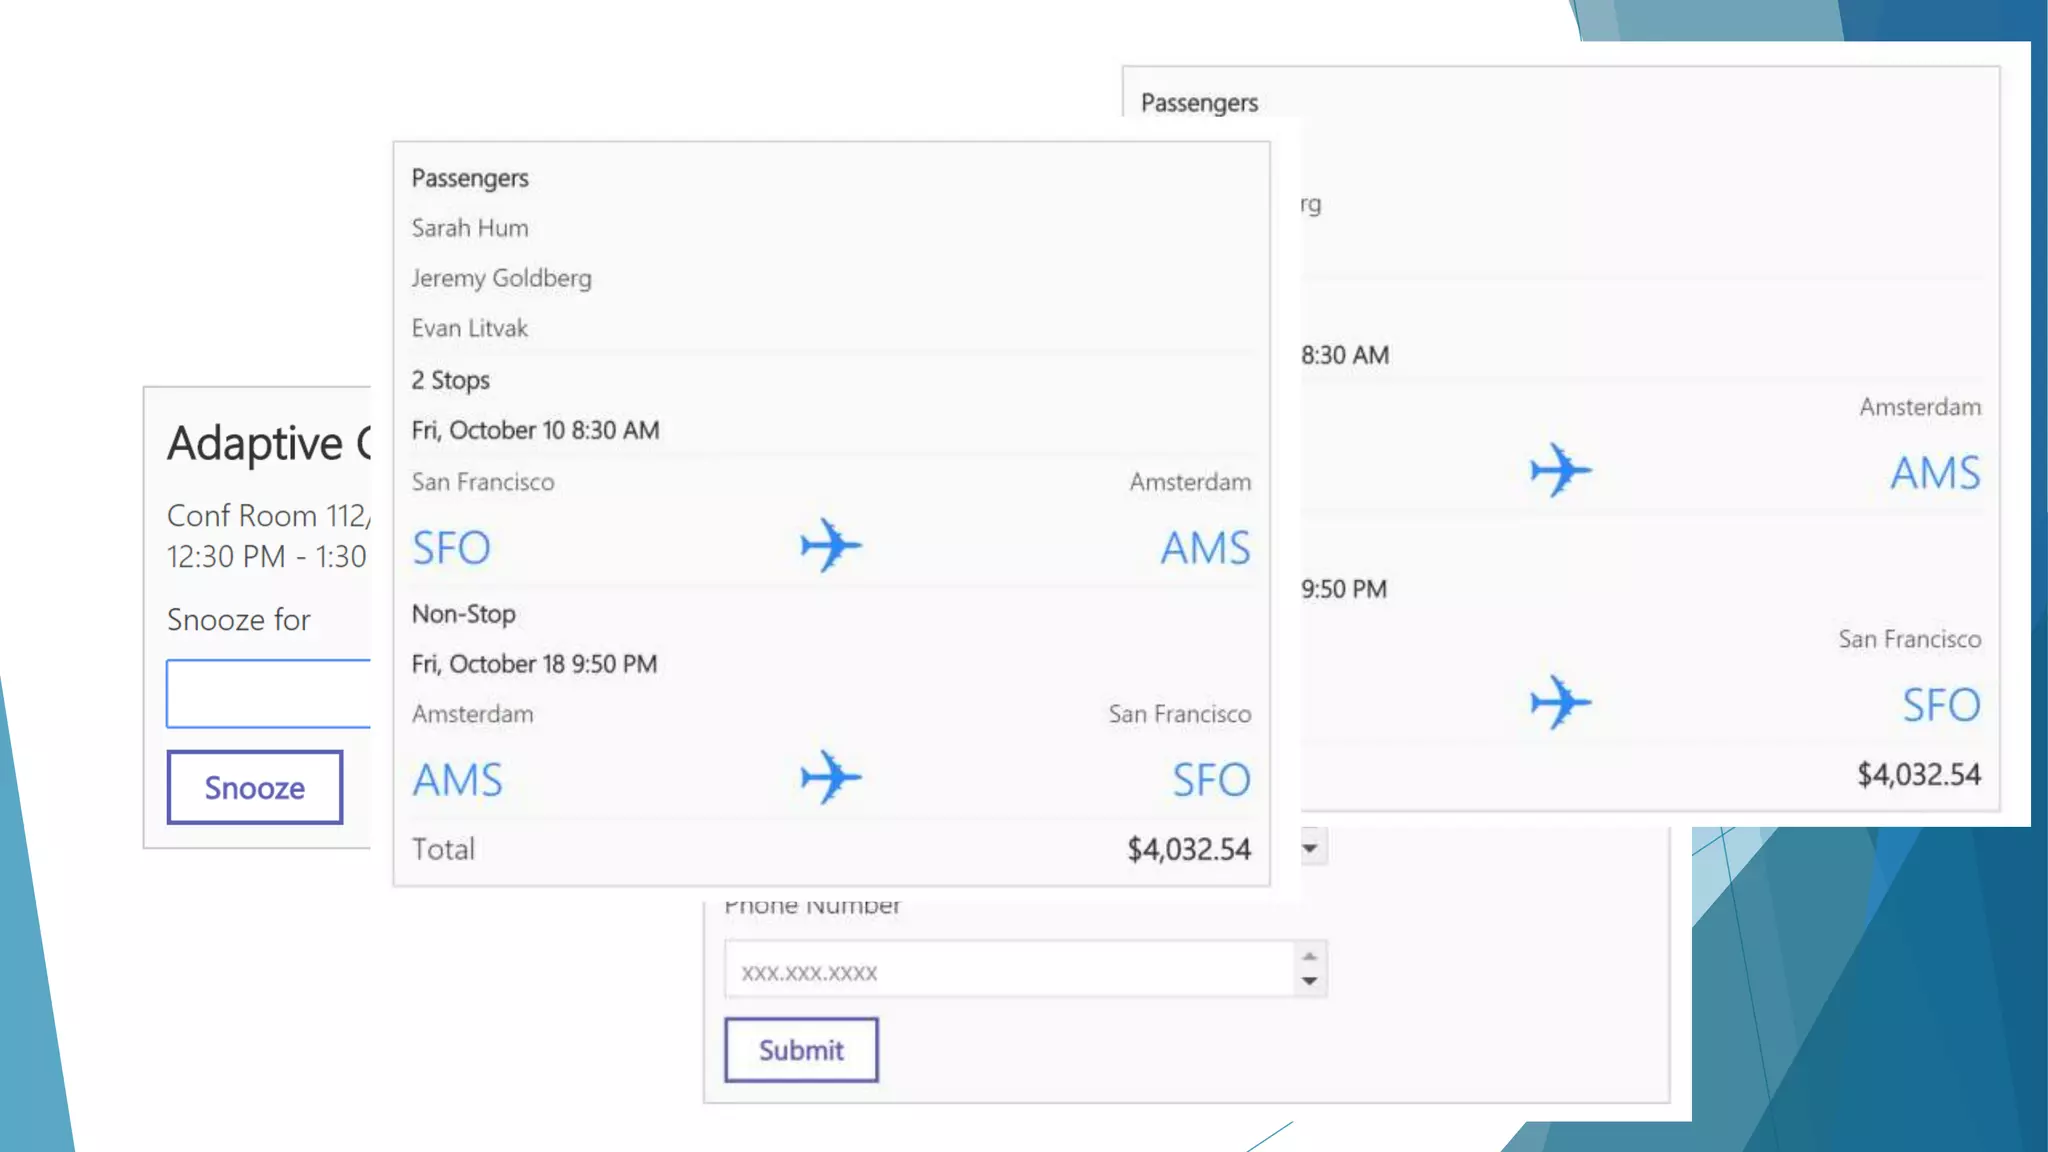Viewport: 2048px width, 1152px height.
Task: Click the $4,032.54 amount on the Total row
Action: pyautogui.click(x=1189, y=849)
